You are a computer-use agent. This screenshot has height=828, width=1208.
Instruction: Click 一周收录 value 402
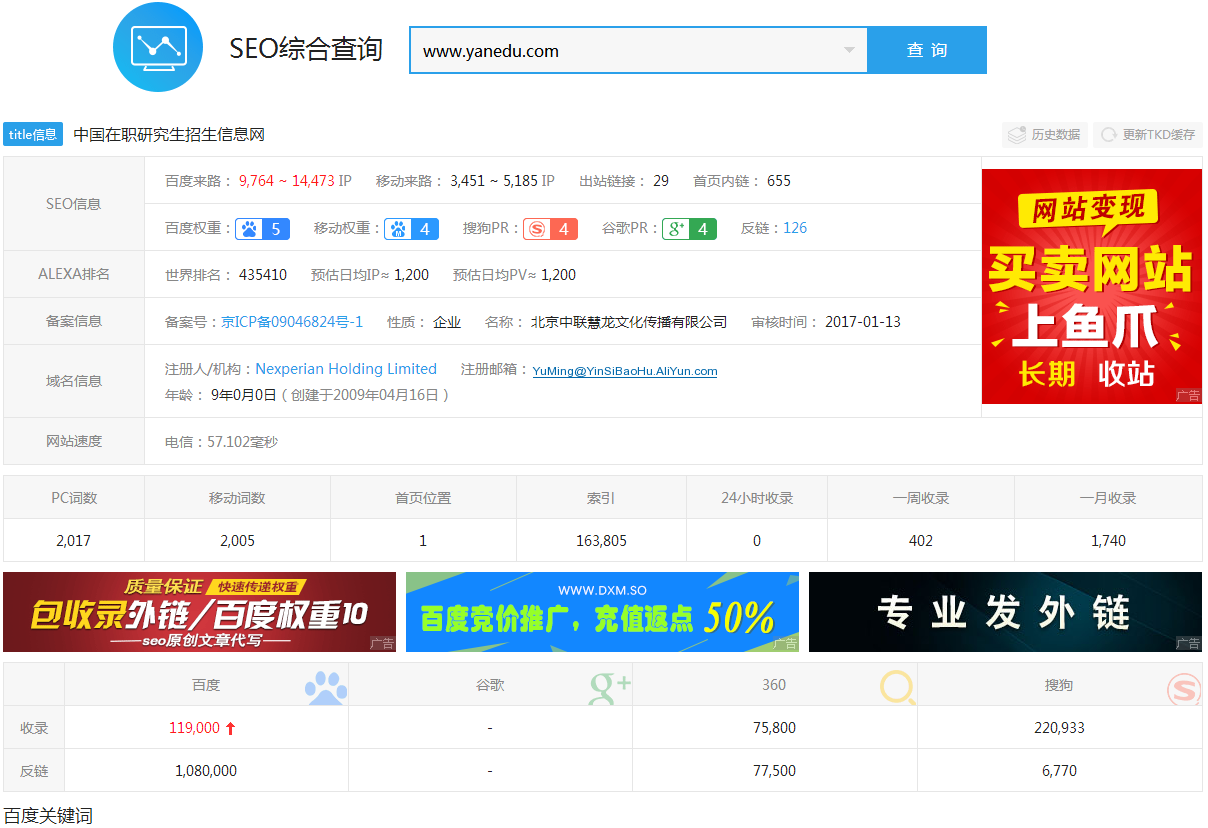(921, 541)
